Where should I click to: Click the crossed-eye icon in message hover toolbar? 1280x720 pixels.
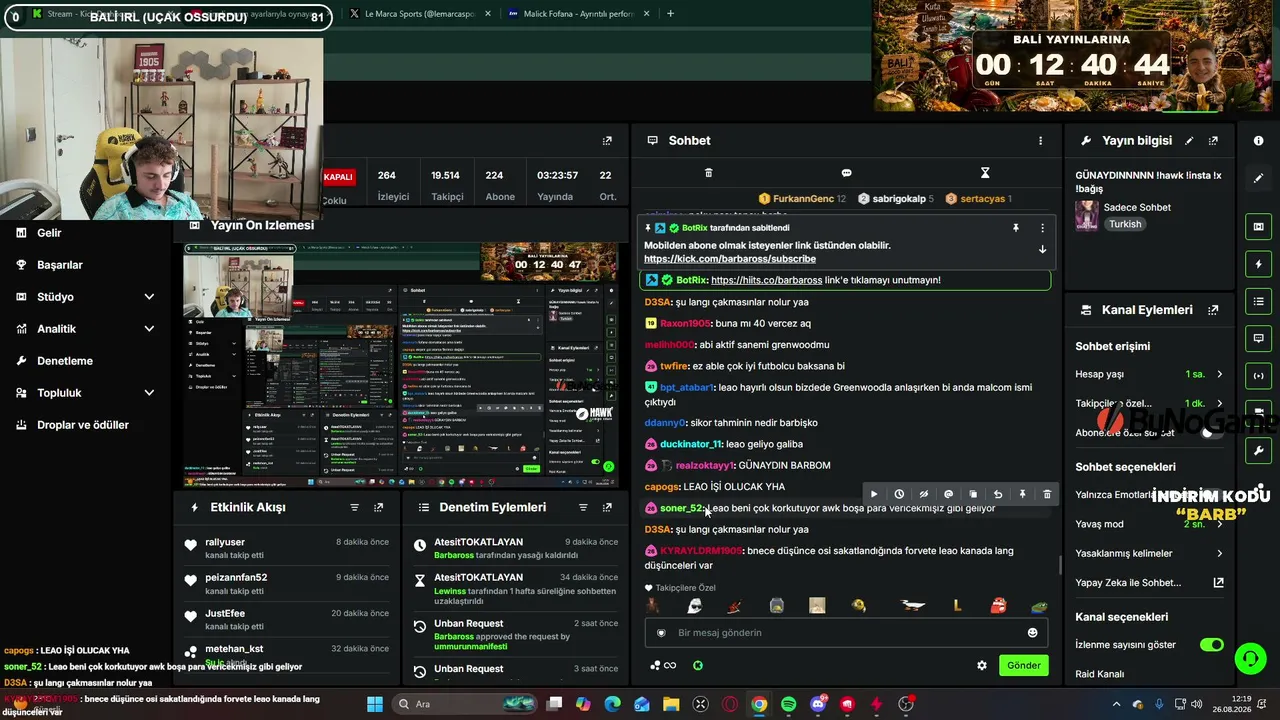click(924, 494)
